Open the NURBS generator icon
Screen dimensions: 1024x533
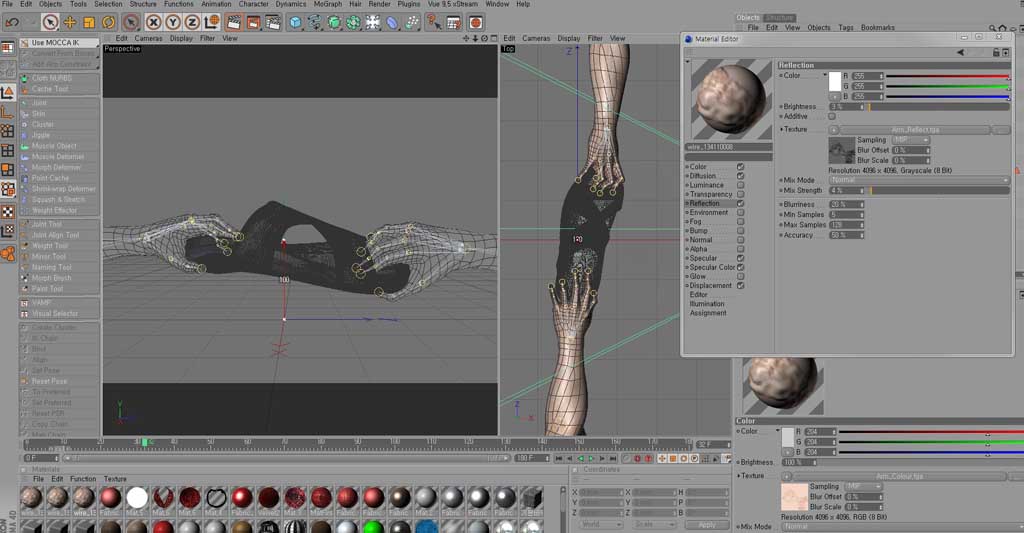pyautogui.click(x=334, y=23)
